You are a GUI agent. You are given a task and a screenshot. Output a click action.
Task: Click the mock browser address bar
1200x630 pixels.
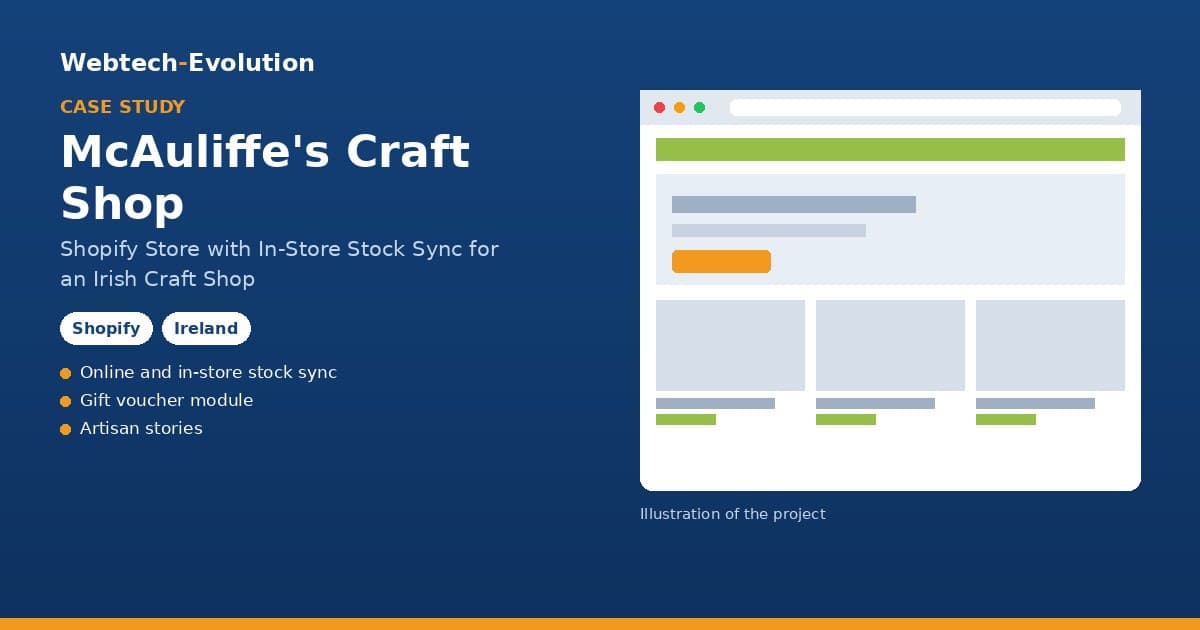[x=925, y=107]
